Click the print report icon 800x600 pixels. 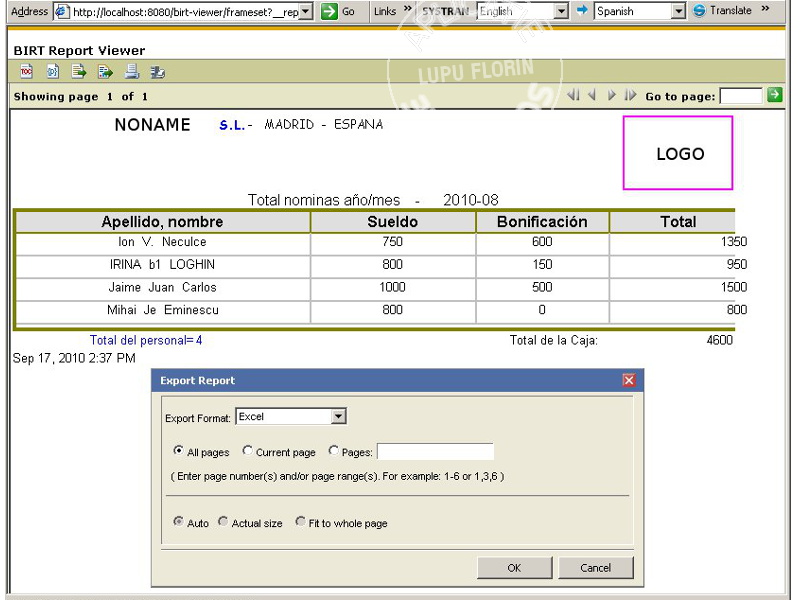point(132,71)
